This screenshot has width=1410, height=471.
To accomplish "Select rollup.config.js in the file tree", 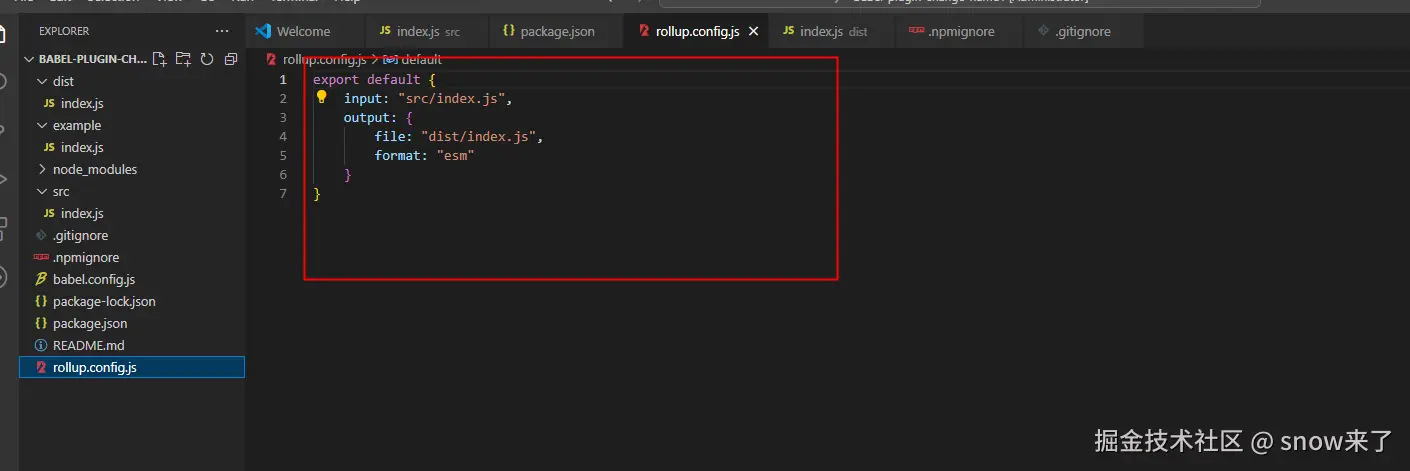I will (x=132, y=367).
